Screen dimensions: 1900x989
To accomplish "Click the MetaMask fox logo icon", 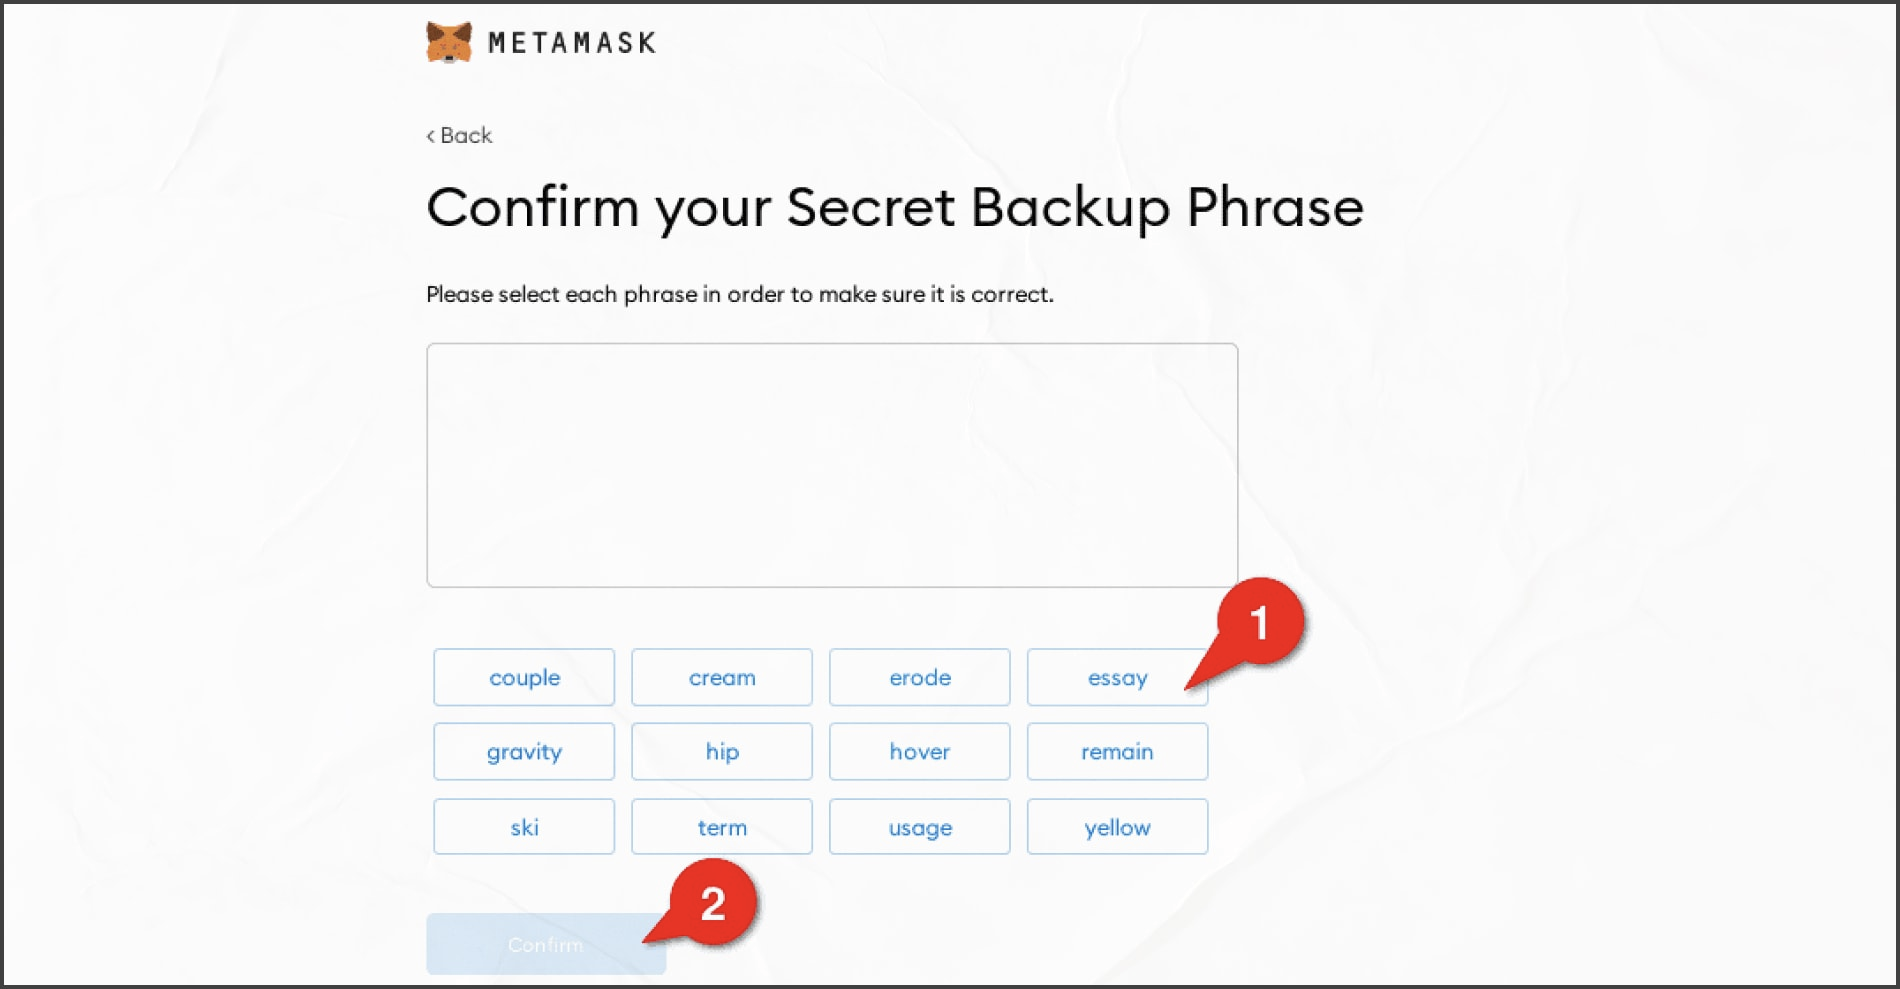I will (x=449, y=43).
